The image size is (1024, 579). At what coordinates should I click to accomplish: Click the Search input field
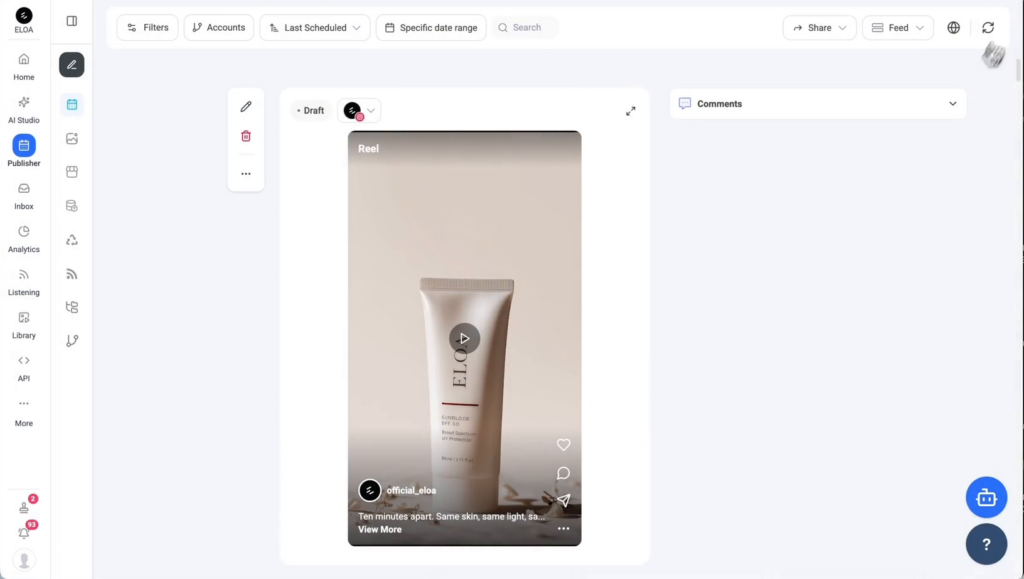point(526,27)
